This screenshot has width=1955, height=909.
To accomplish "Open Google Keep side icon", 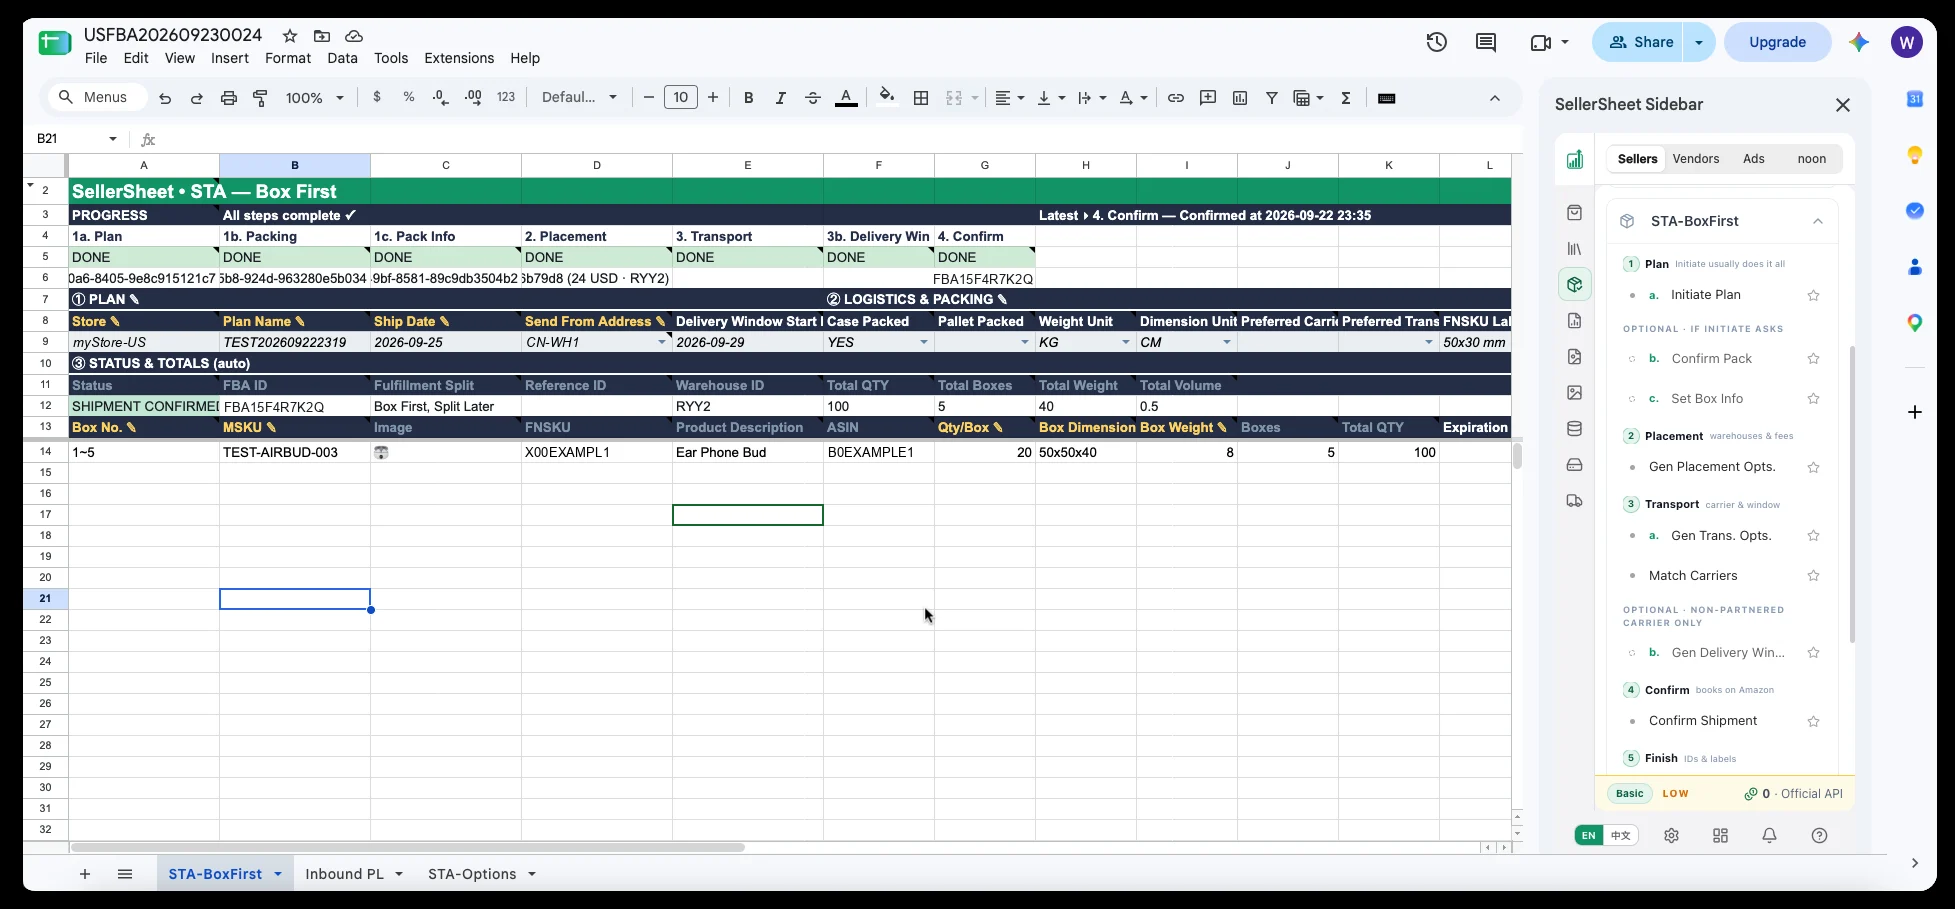I will [1915, 155].
